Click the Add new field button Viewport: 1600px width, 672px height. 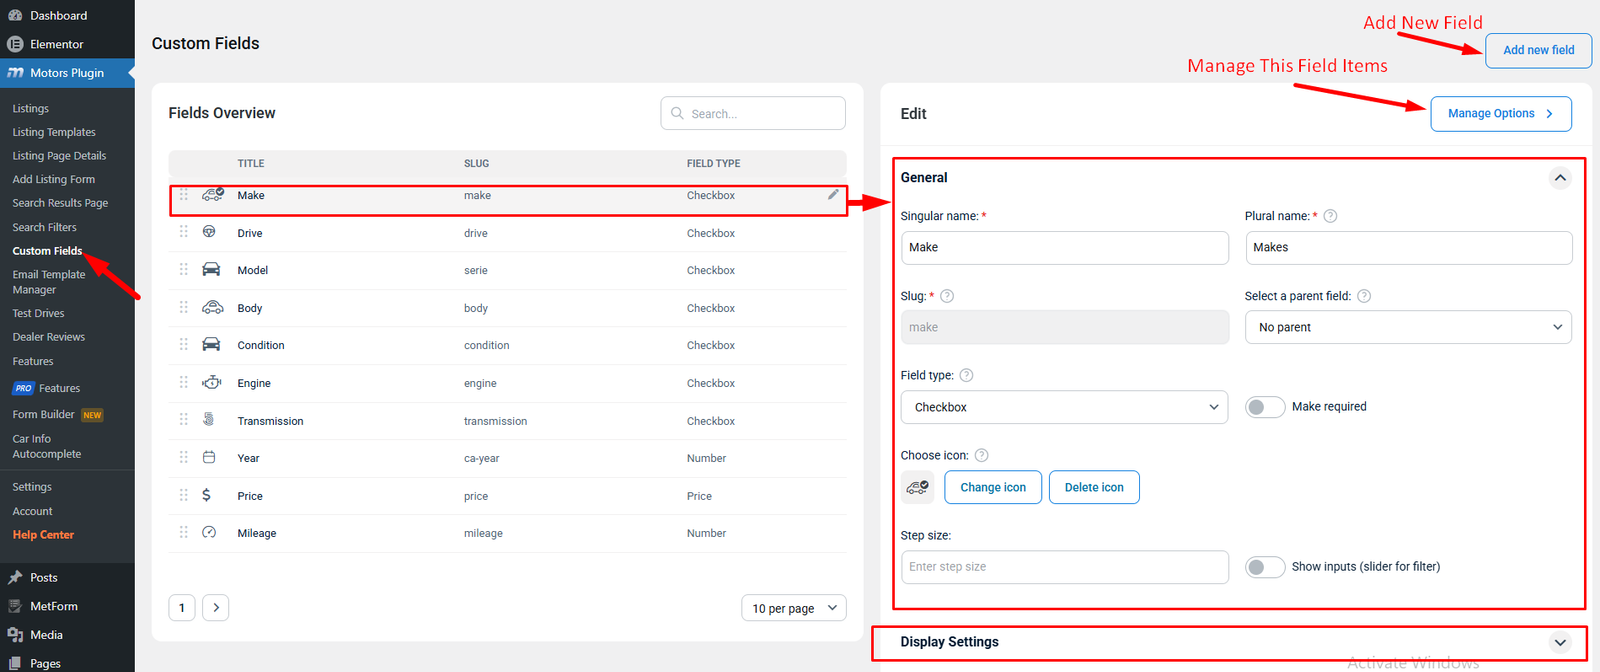pyautogui.click(x=1538, y=50)
